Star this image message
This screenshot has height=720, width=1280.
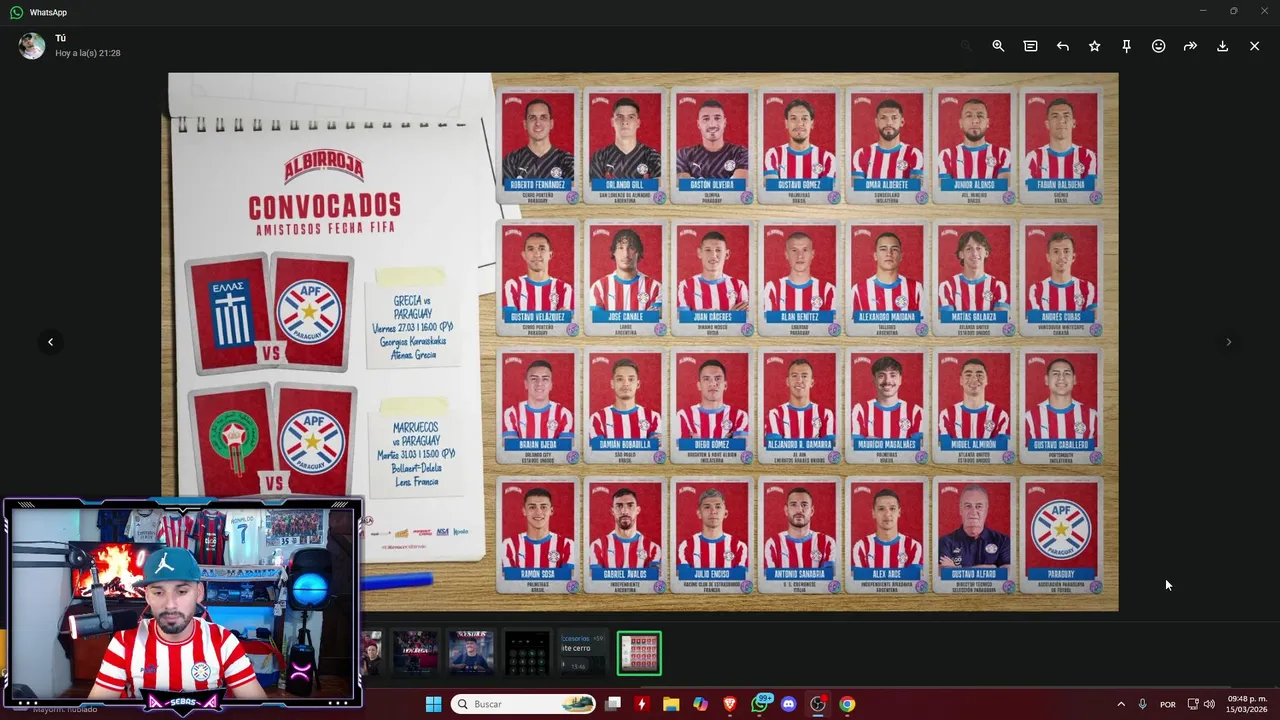[1094, 46]
